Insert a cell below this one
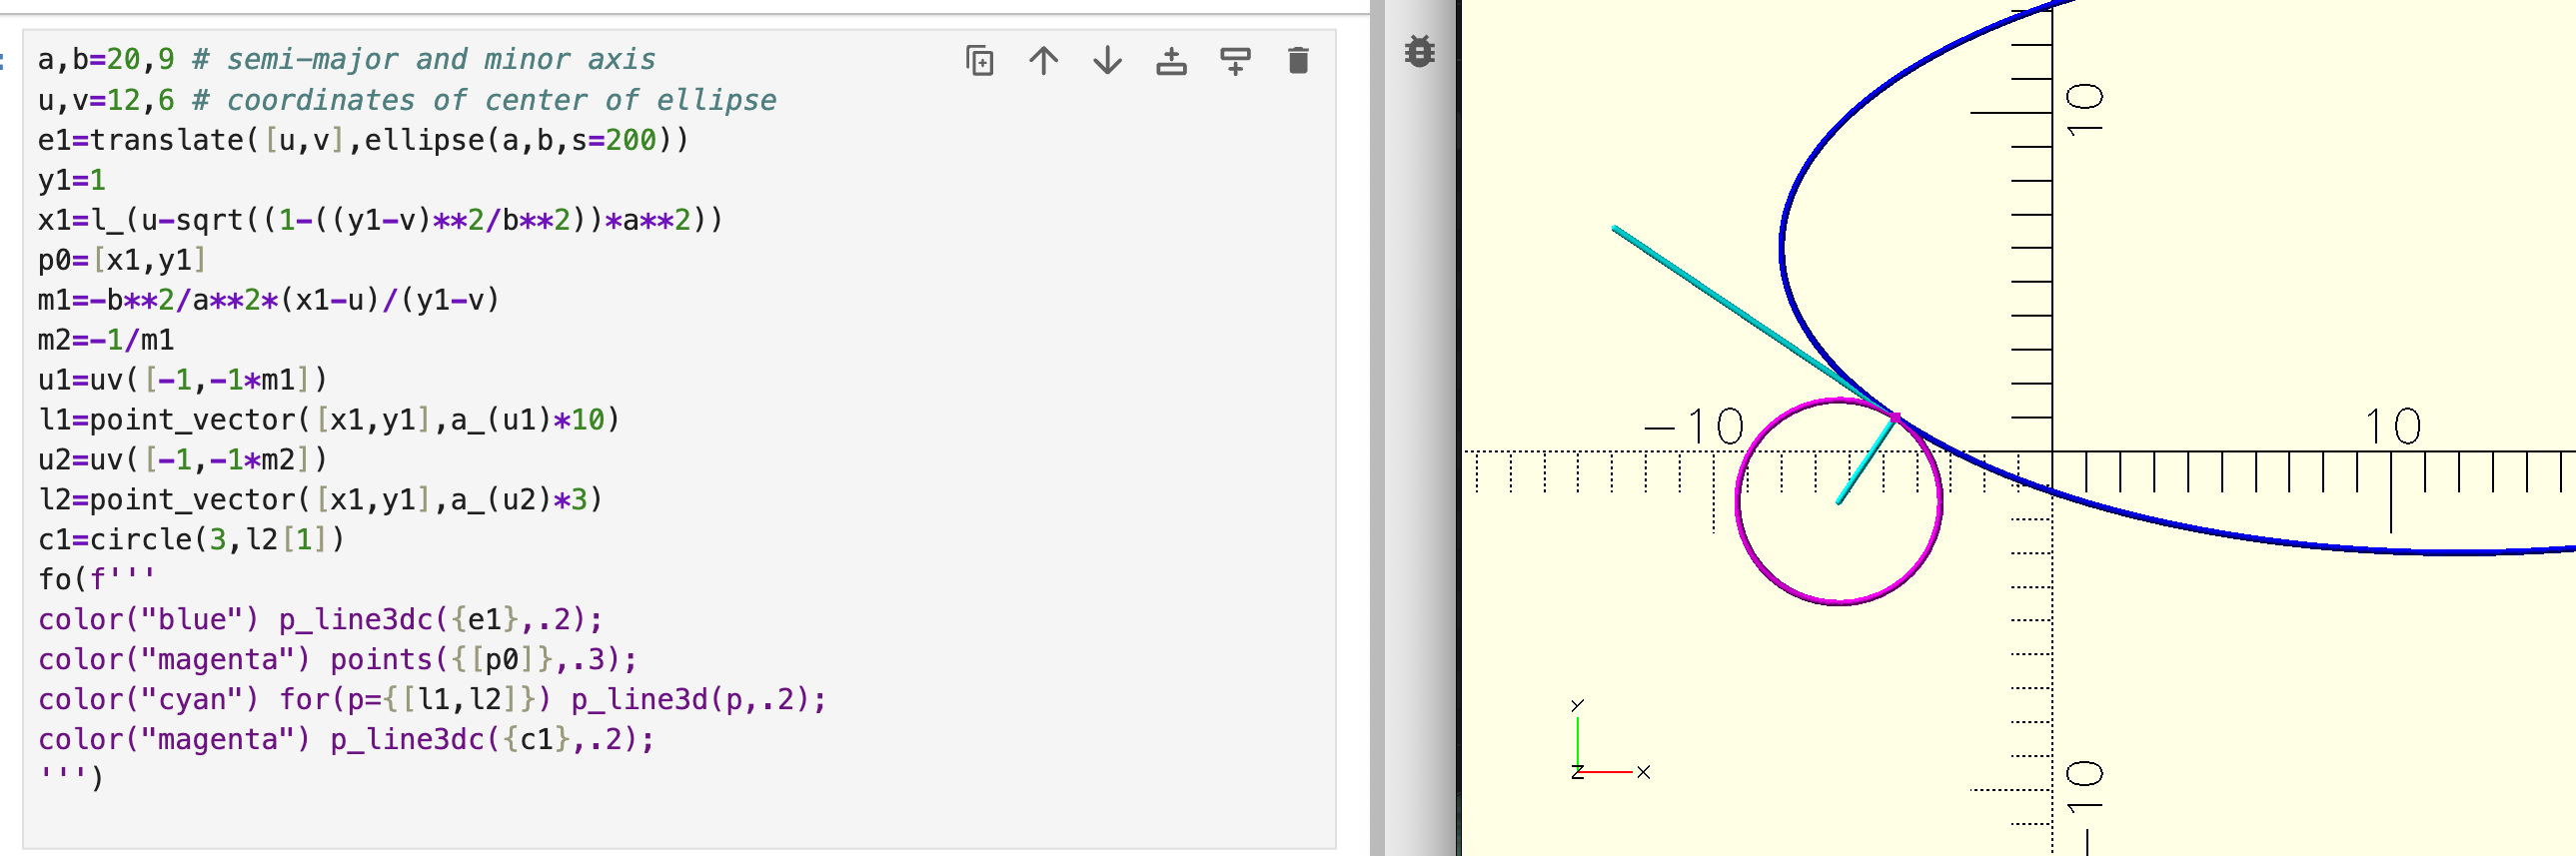The height and width of the screenshot is (856, 2576). (x=1235, y=61)
